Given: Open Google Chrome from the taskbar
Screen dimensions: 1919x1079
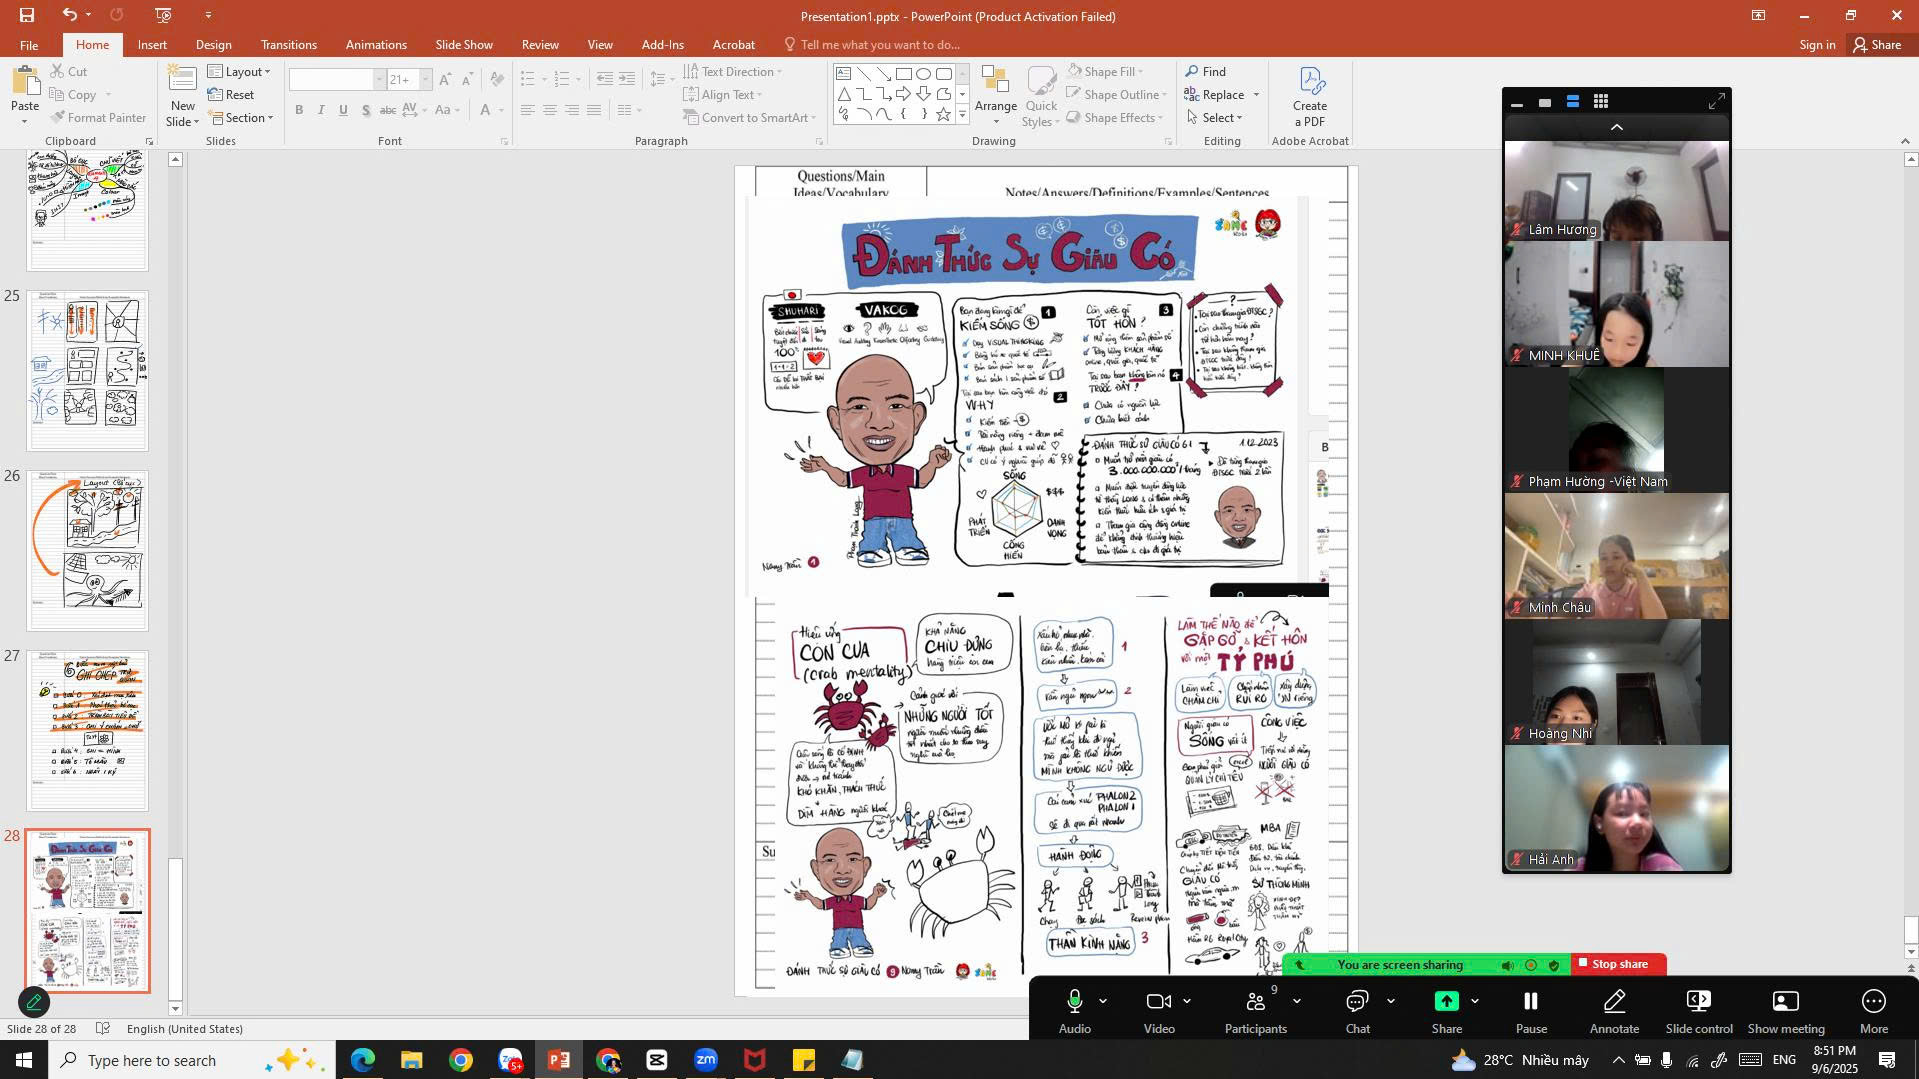Looking at the screenshot, I should [x=461, y=1060].
